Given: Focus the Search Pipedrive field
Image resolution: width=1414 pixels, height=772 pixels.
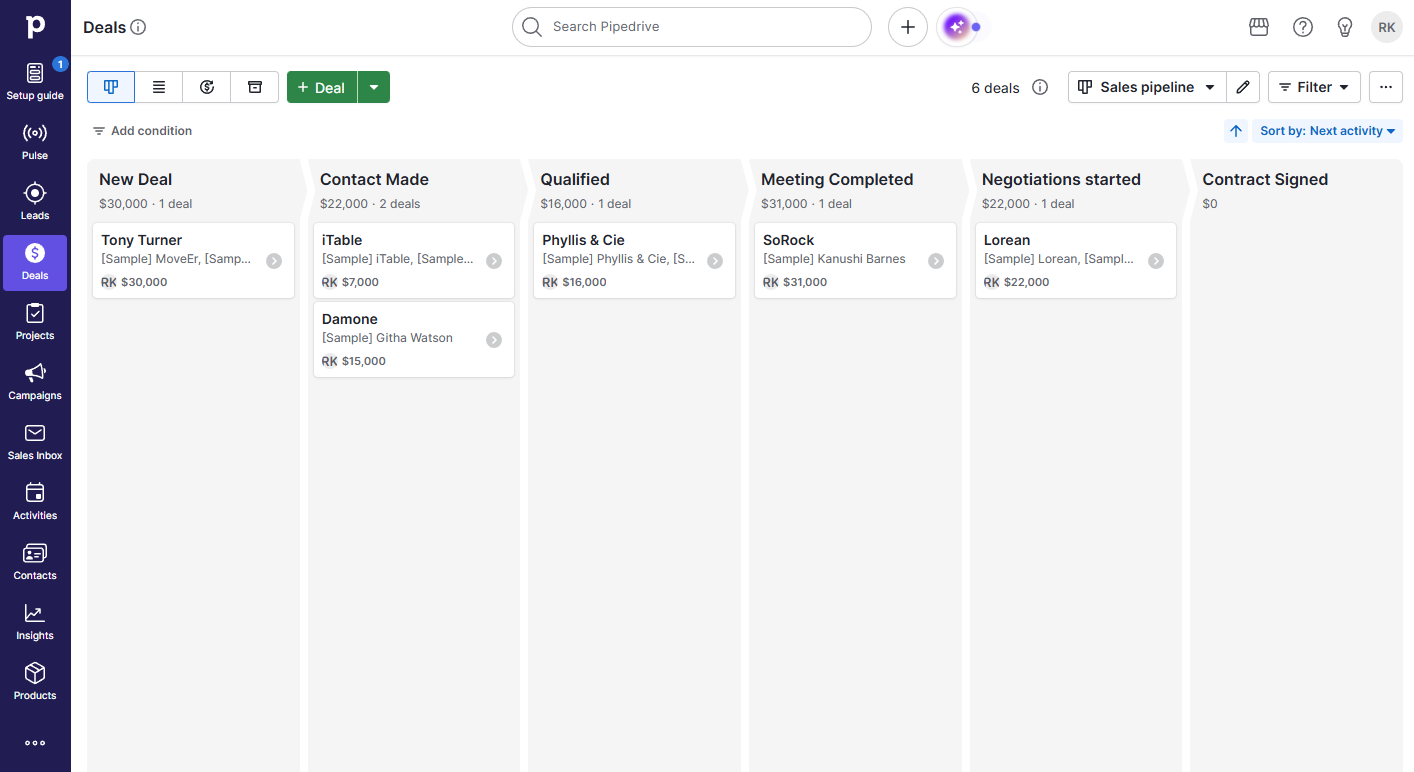Looking at the screenshot, I should click(692, 27).
